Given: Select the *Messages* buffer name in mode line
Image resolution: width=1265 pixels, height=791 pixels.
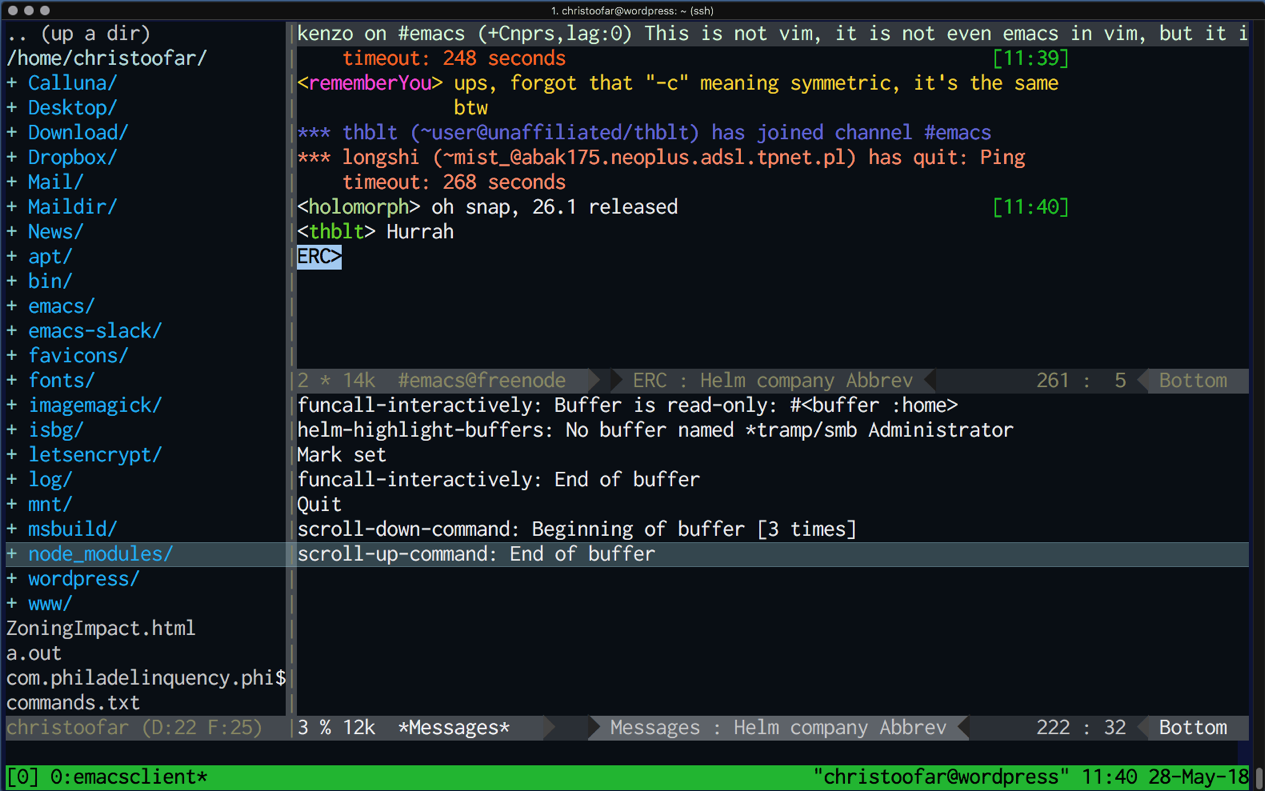Looking at the screenshot, I should click(x=454, y=728).
